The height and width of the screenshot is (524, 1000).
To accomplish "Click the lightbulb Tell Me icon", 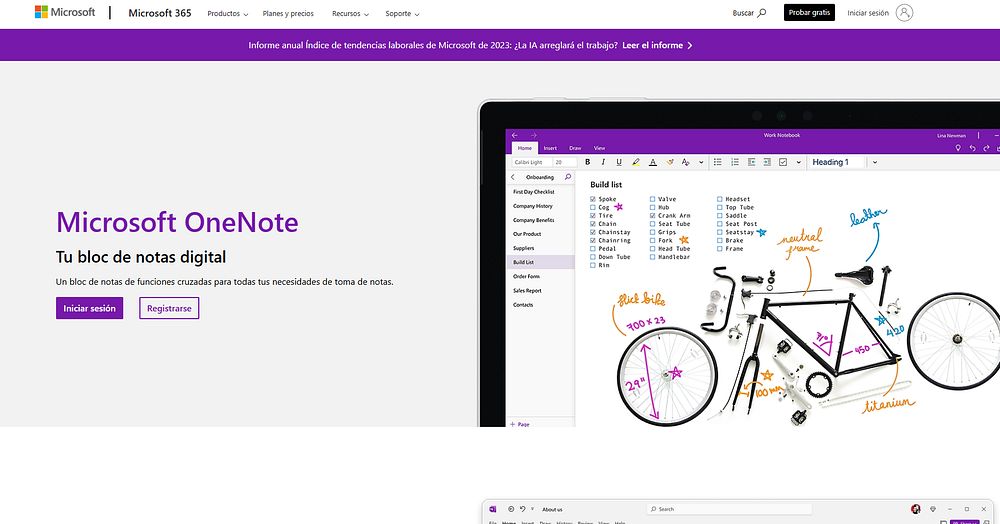I will [957, 148].
